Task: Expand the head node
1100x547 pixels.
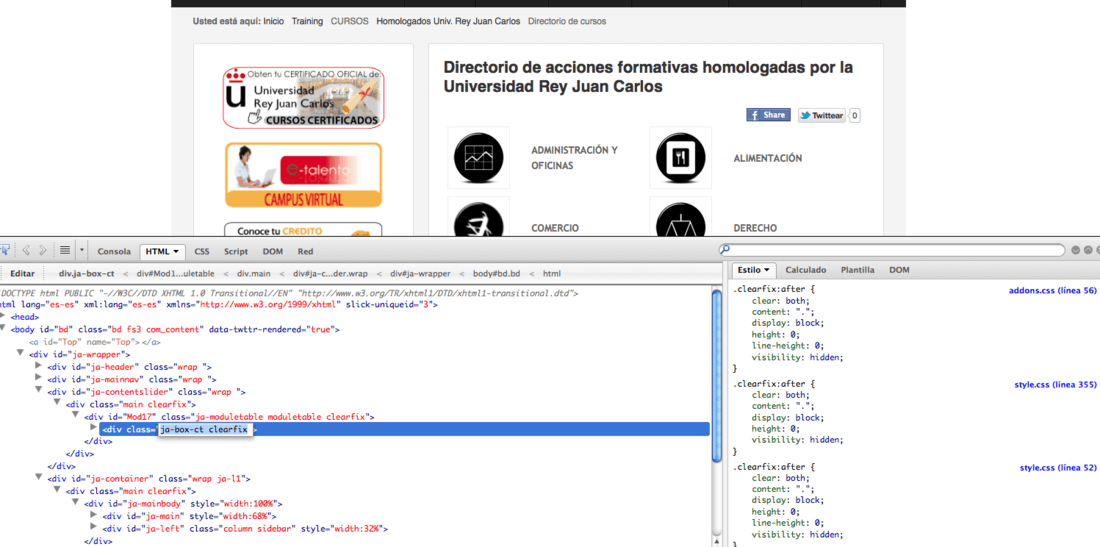Action: [4, 316]
